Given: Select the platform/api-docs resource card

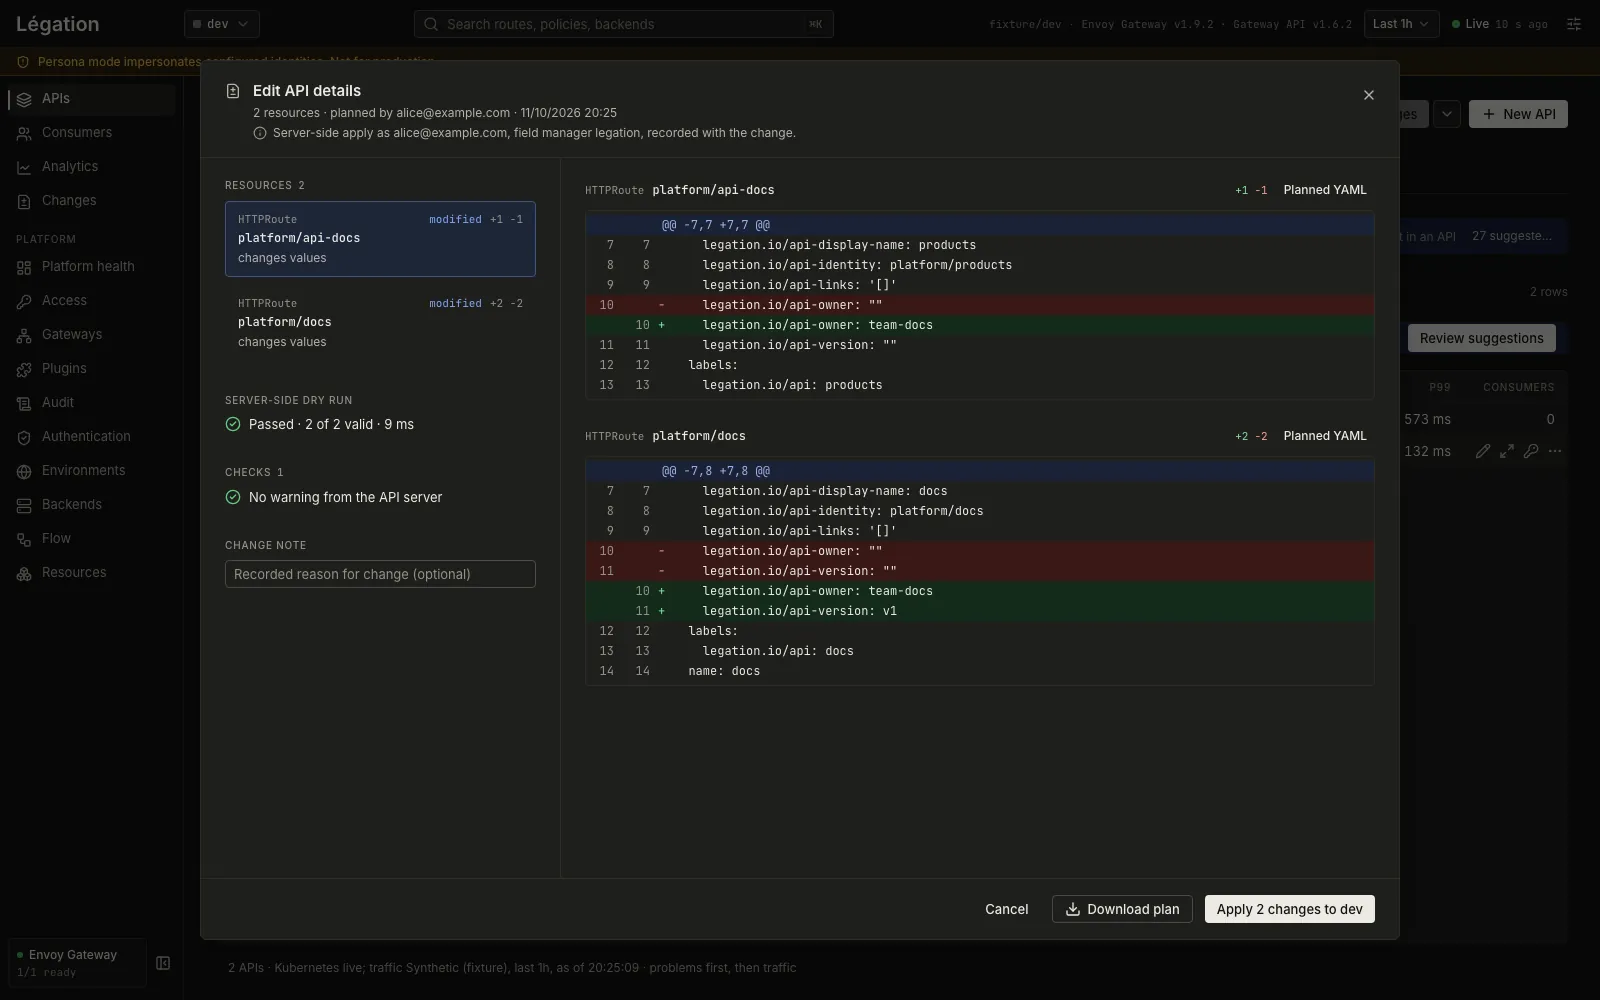Looking at the screenshot, I should point(380,239).
